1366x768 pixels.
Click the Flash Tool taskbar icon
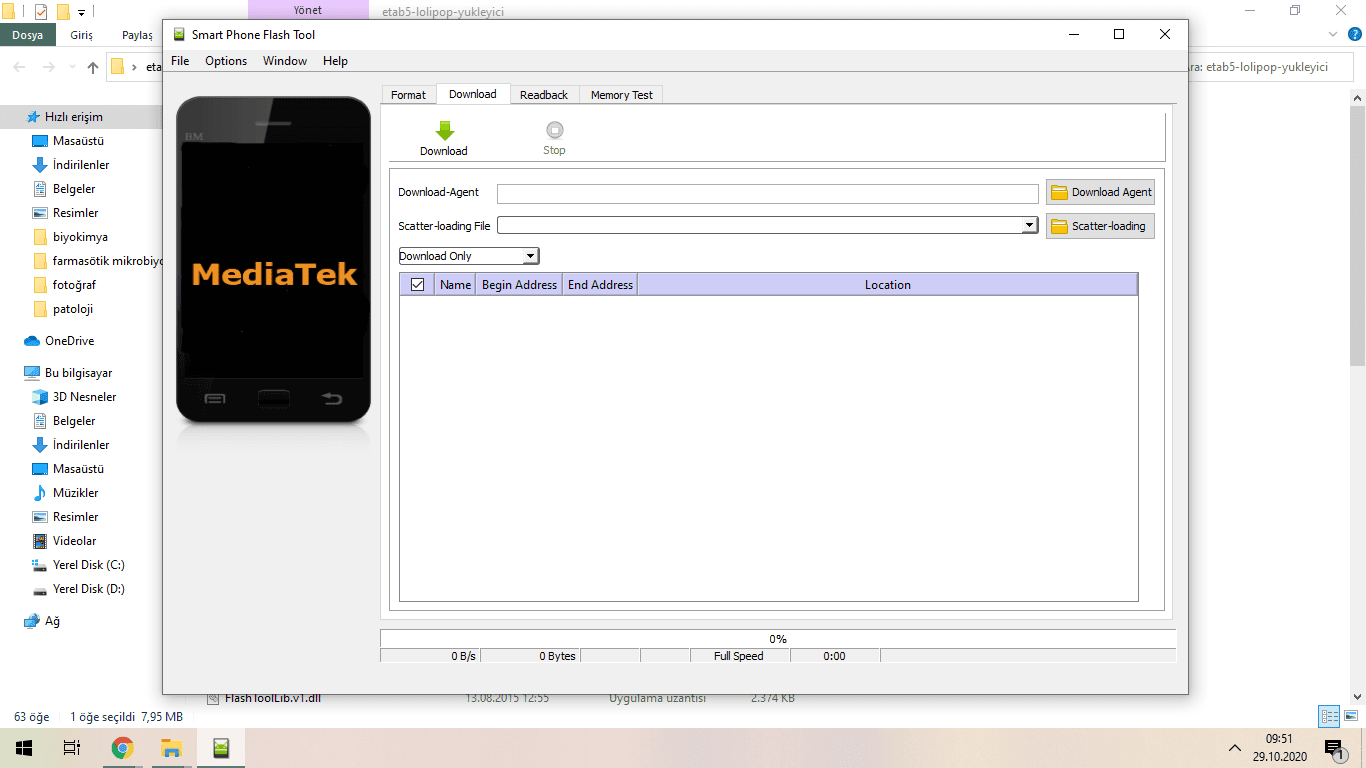click(x=221, y=748)
